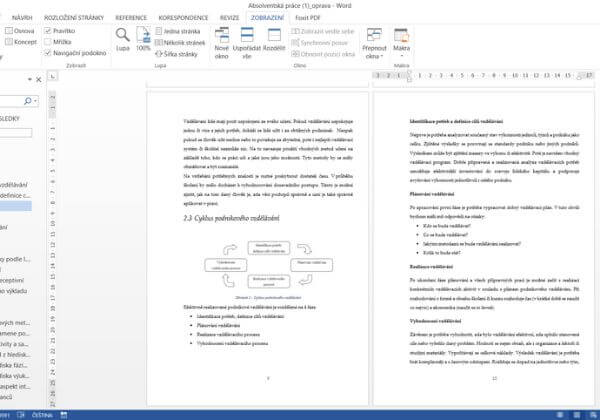Screen dimensions: 600x420
Task: Open the REFERENCE tab
Action: (x=131, y=18)
